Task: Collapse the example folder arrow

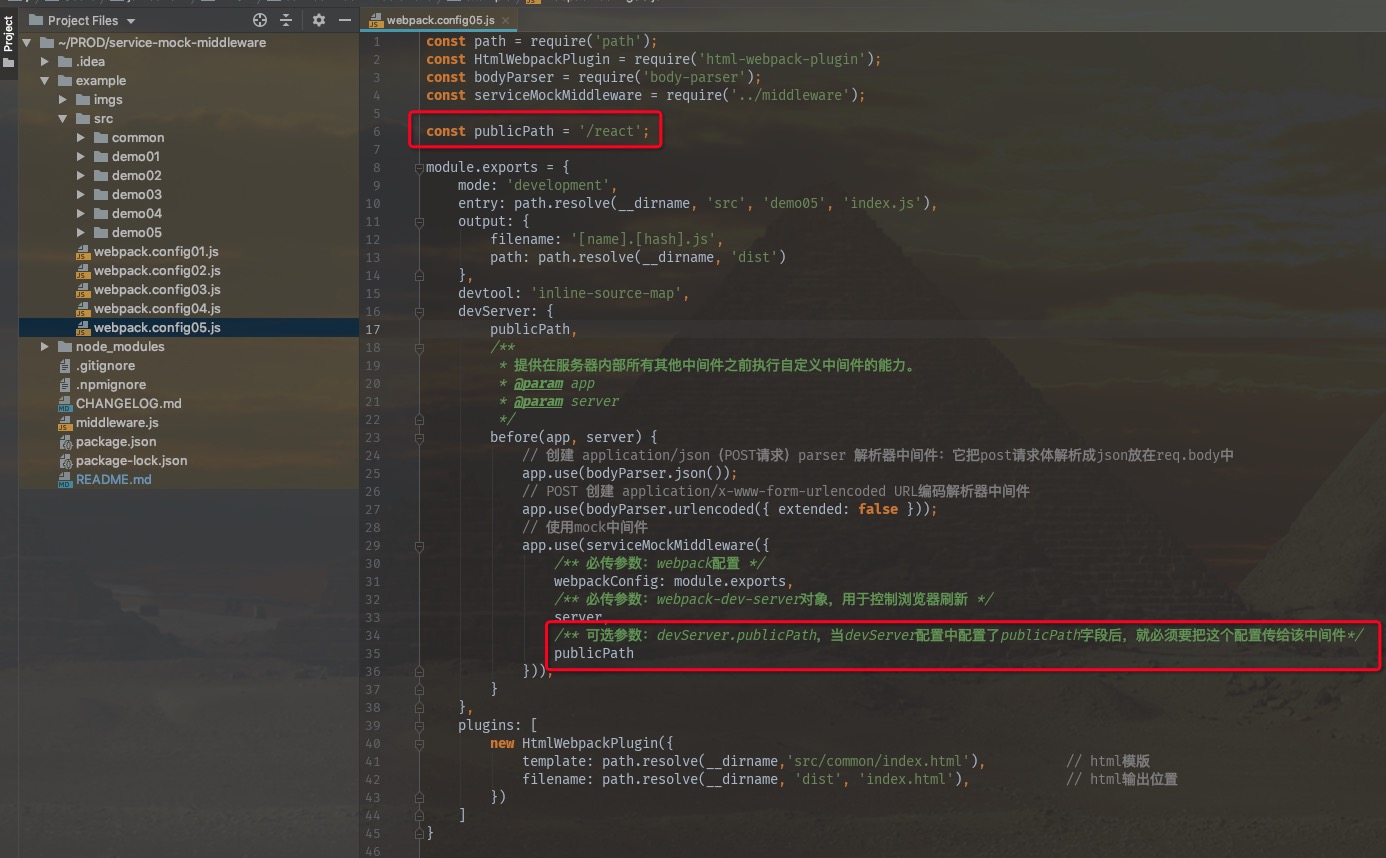Action: tap(45, 81)
